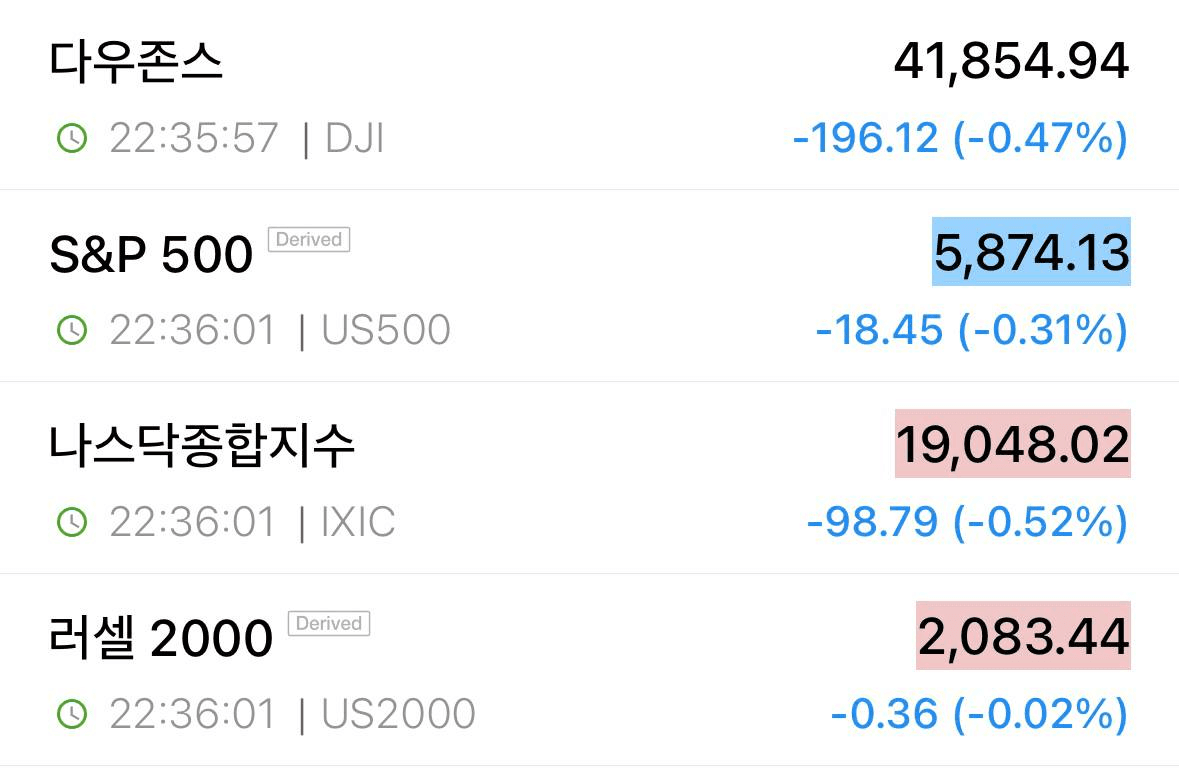Open the 나스닥종합지수 index title
This screenshot has height=772, width=1179.
202,446
